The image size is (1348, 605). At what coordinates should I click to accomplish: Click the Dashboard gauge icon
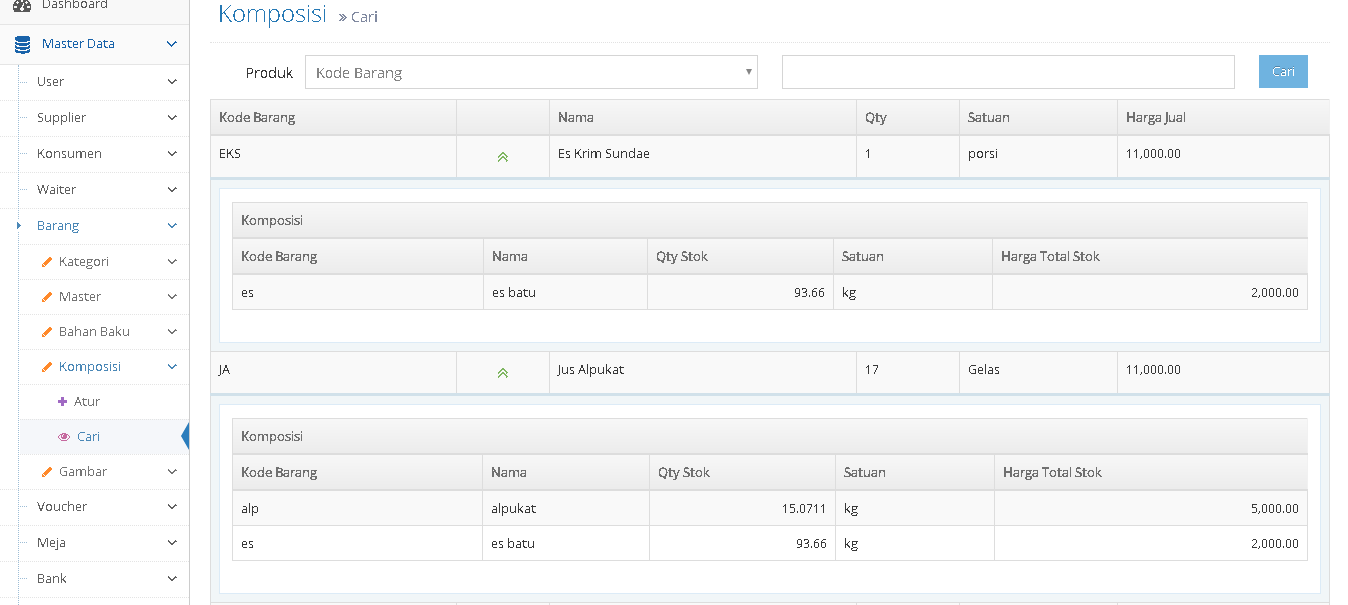tap(22, 6)
